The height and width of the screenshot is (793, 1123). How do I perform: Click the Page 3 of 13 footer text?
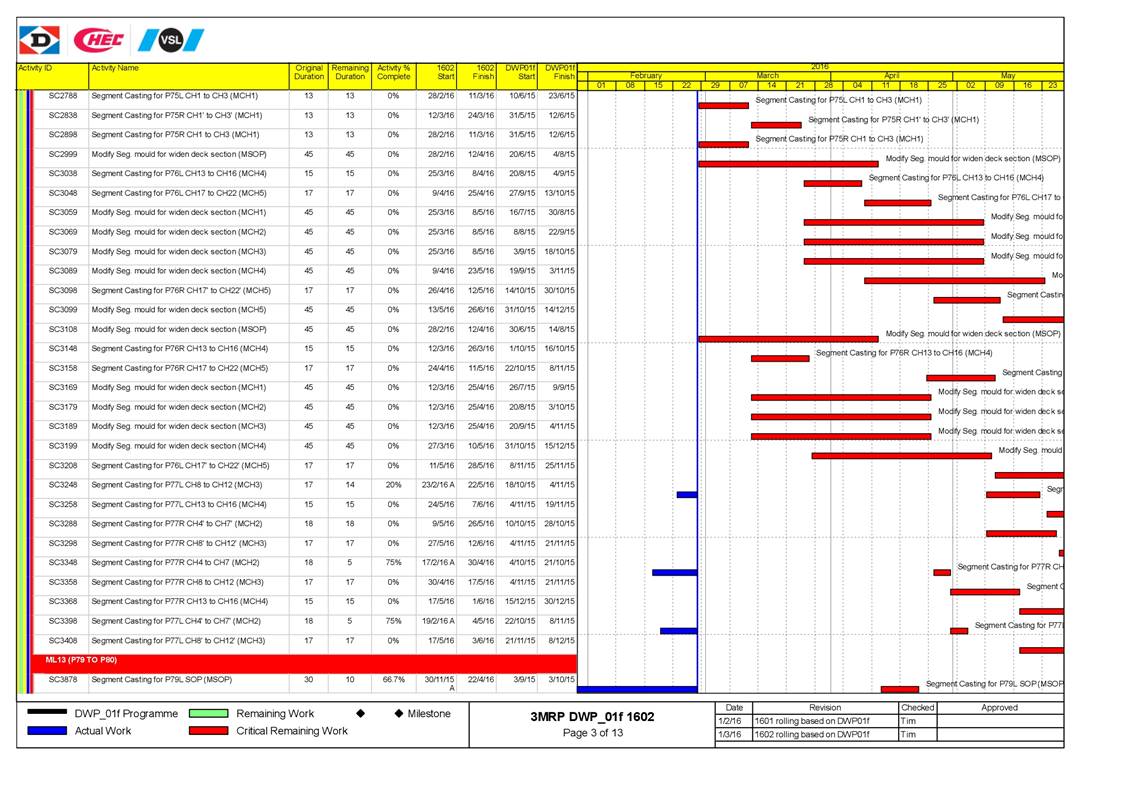click(x=593, y=733)
